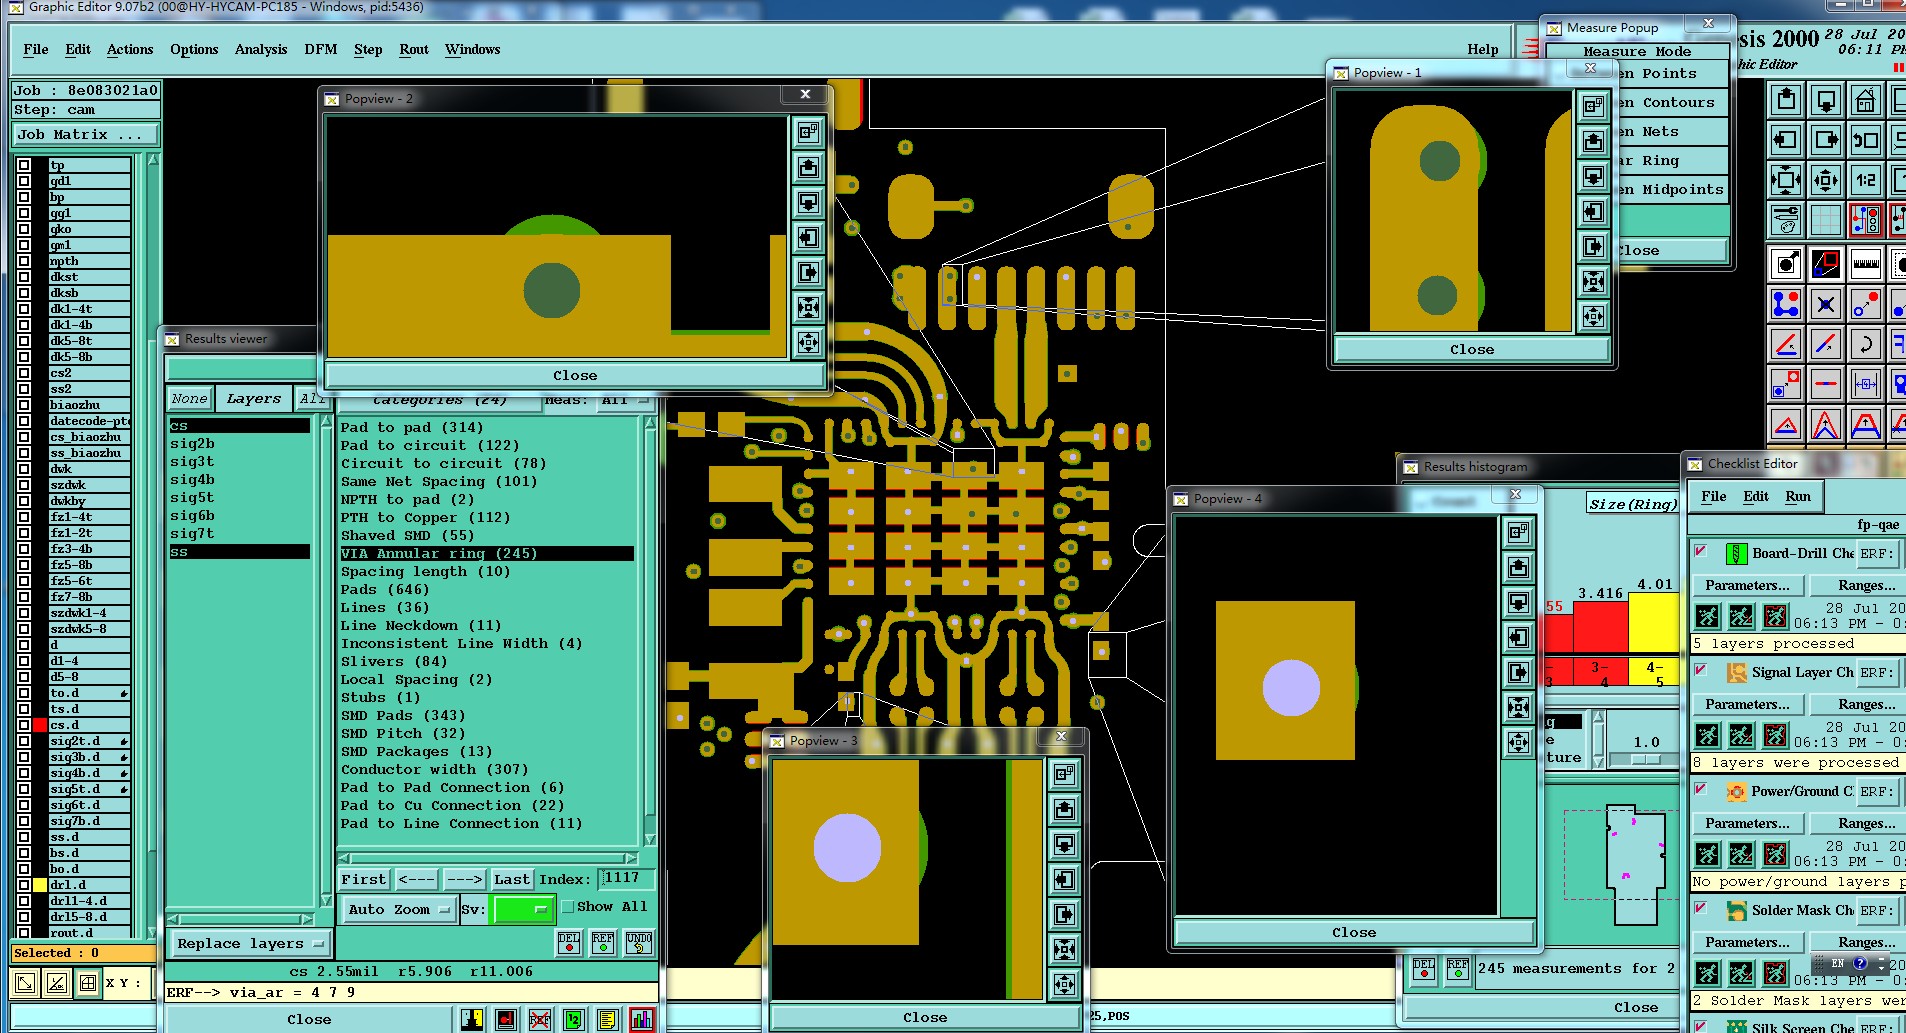Click the pan-left icon in right toolbar
The image size is (1906, 1033).
(x=1786, y=140)
